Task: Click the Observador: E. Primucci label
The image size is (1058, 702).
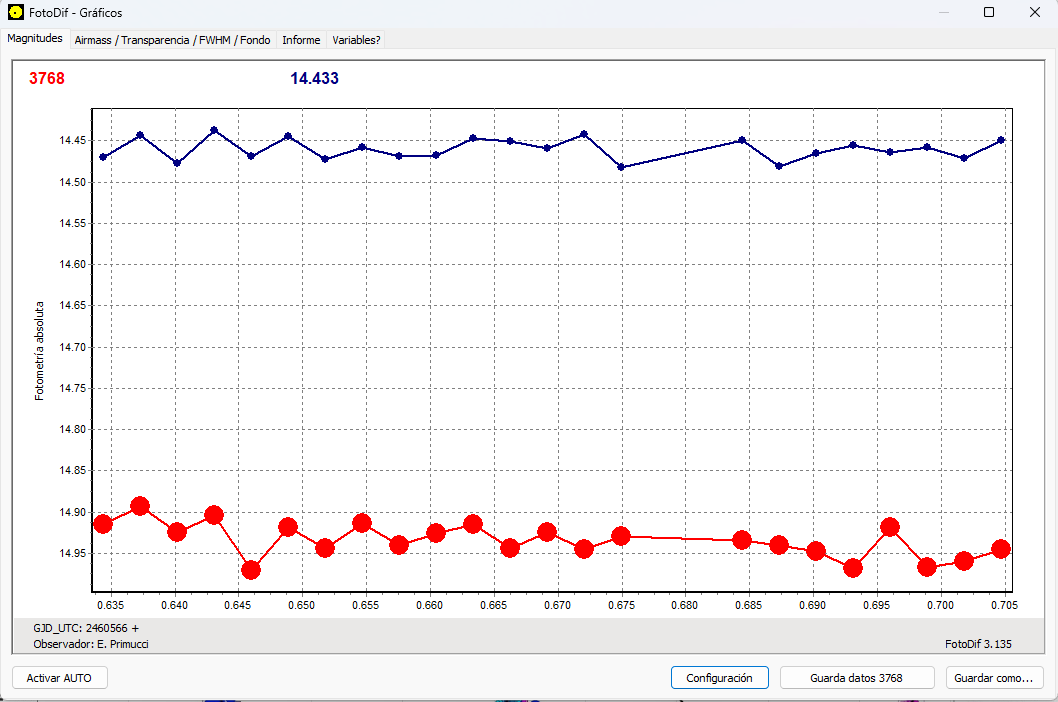Action: point(90,643)
